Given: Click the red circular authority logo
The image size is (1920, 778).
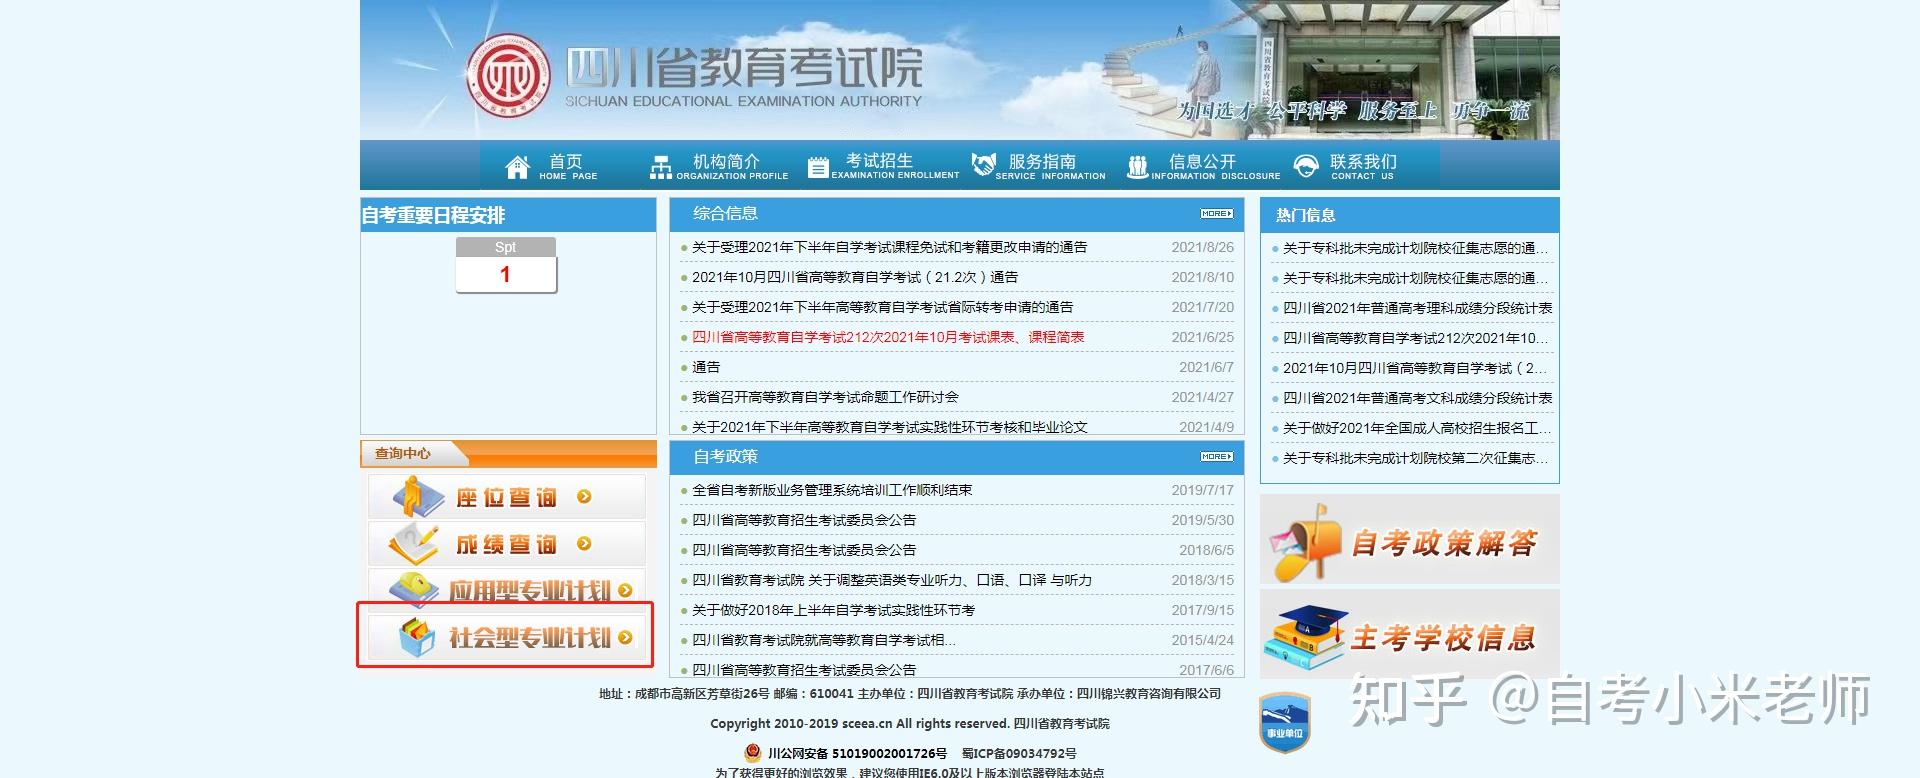Looking at the screenshot, I should (510, 76).
